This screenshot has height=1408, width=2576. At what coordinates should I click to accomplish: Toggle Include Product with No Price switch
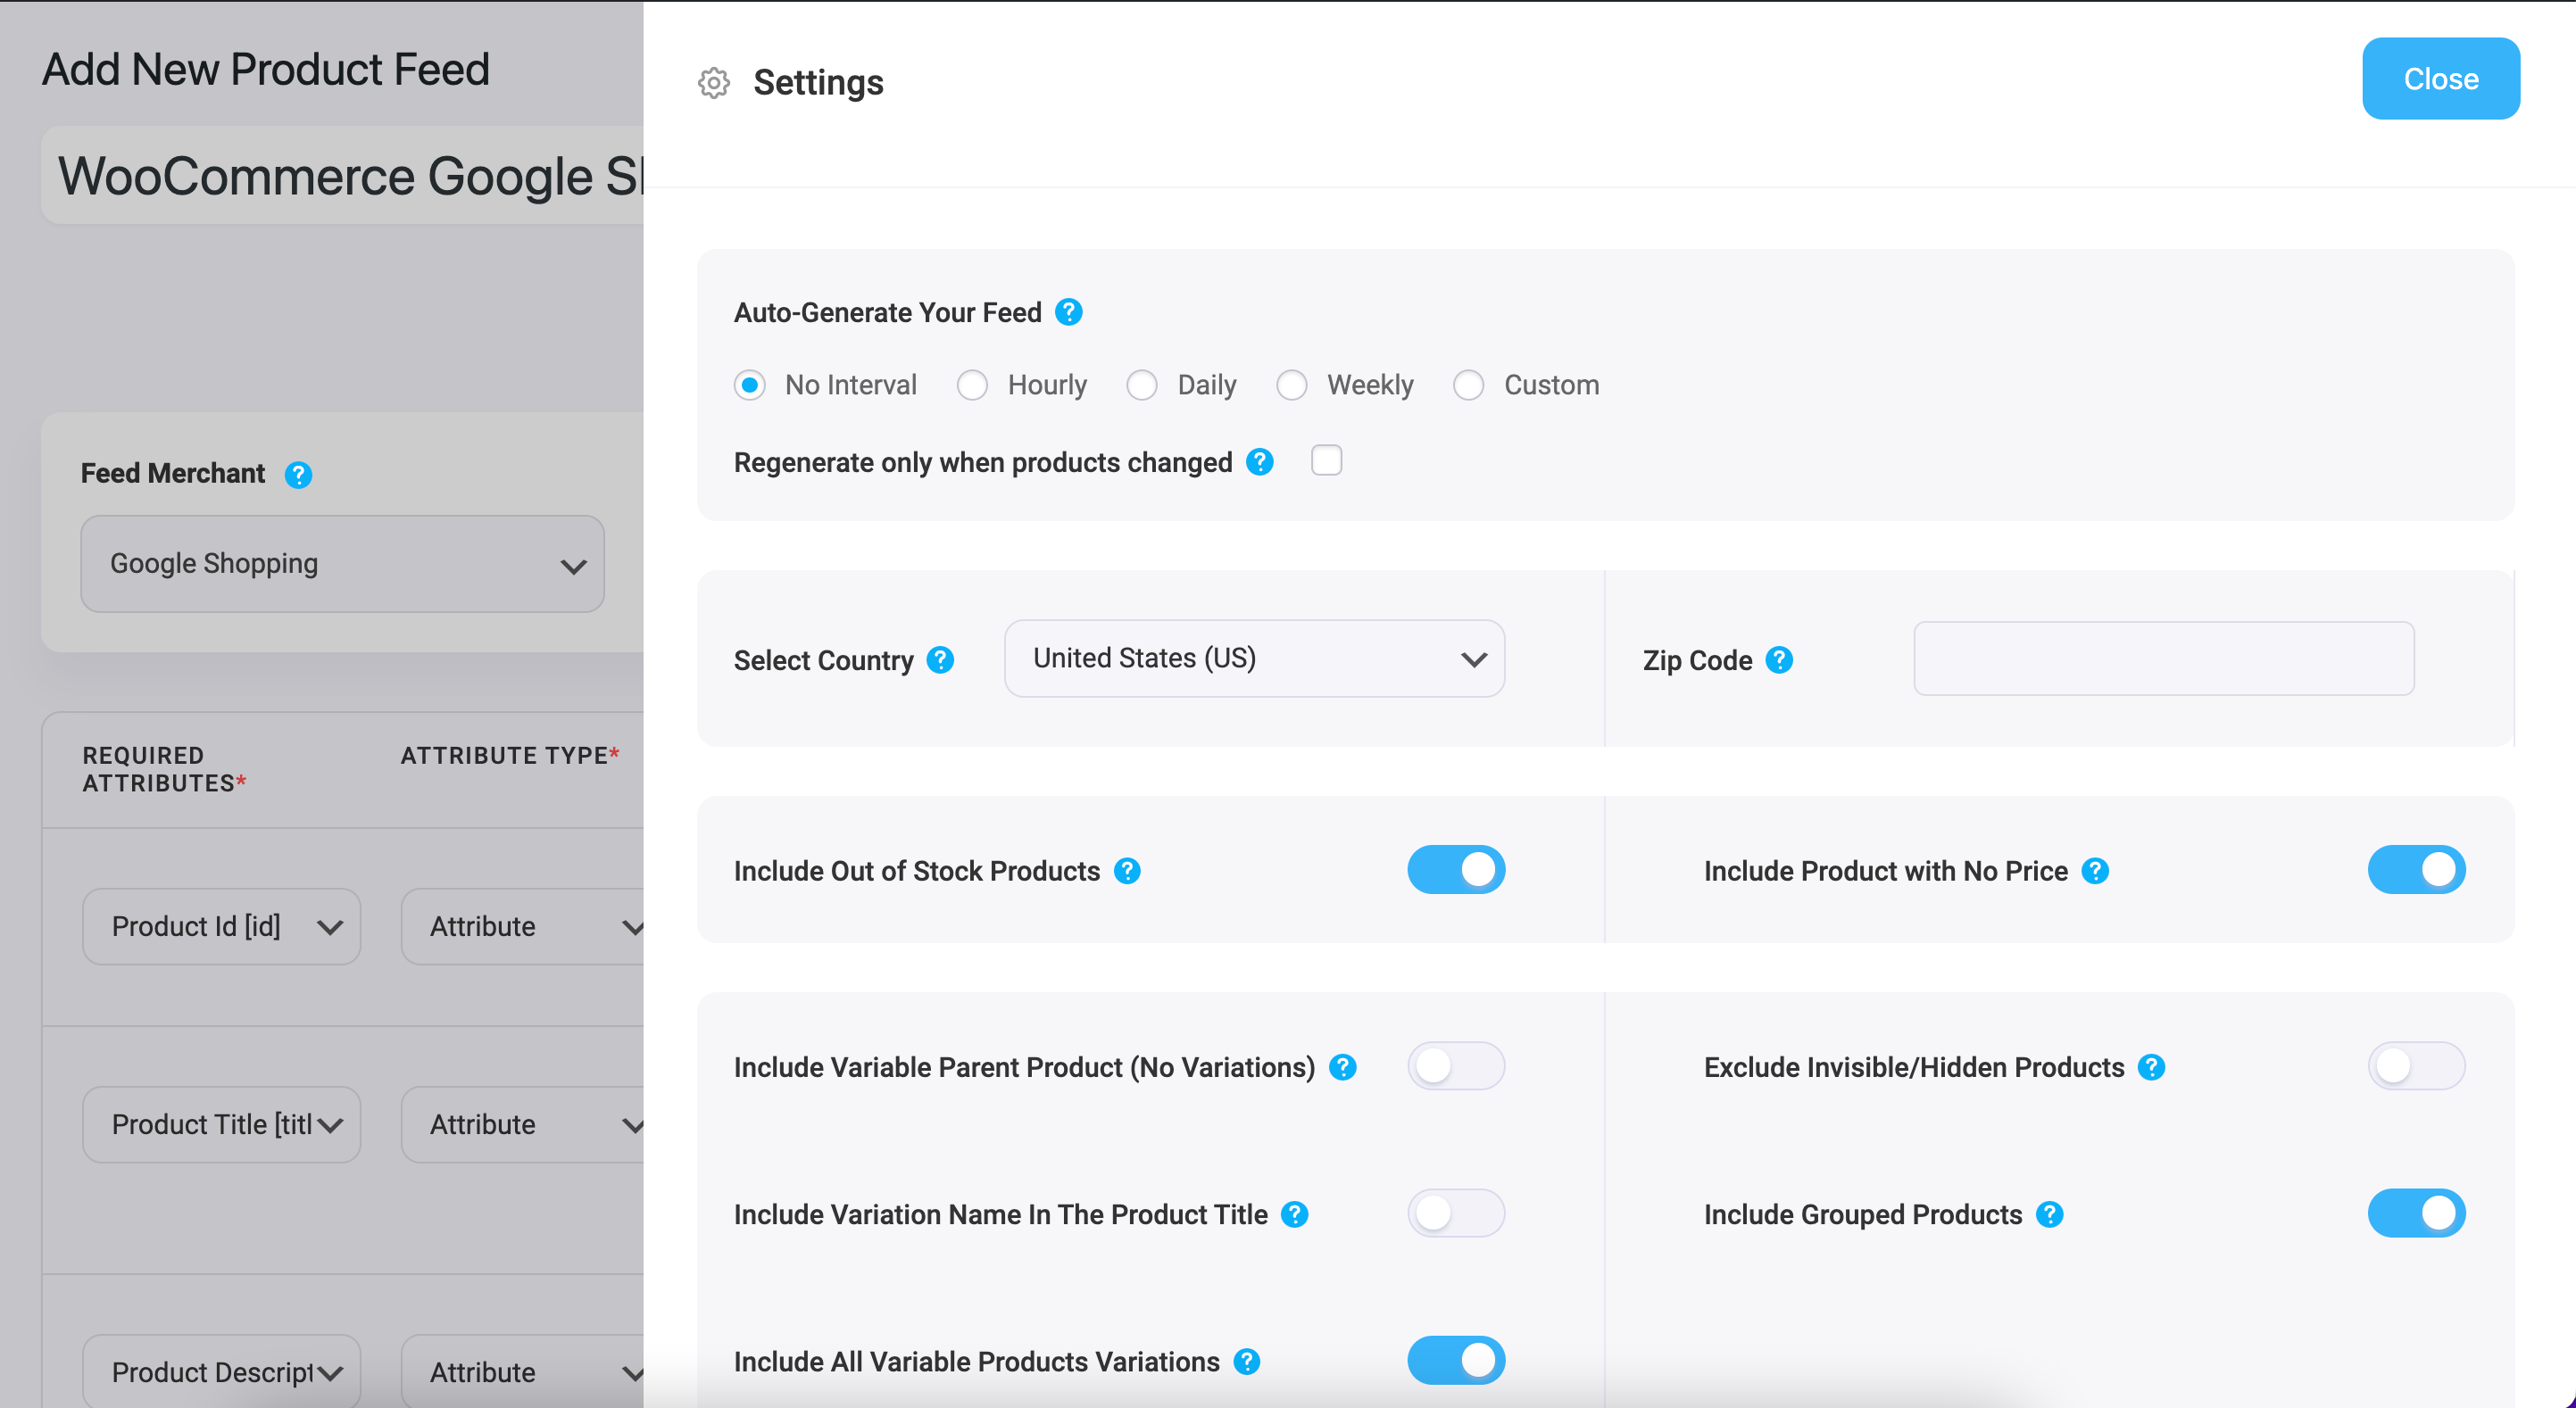click(x=2416, y=869)
